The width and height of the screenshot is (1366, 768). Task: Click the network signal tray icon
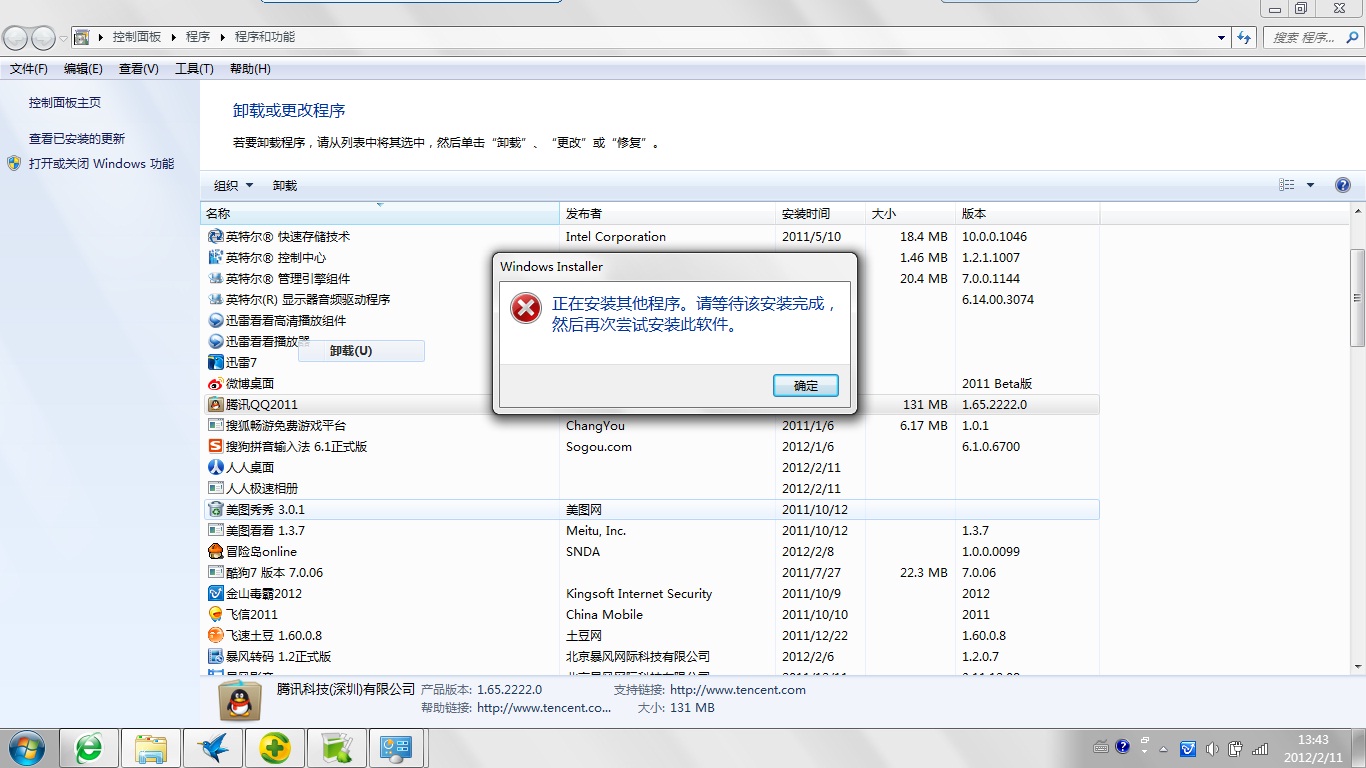pos(1260,748)
